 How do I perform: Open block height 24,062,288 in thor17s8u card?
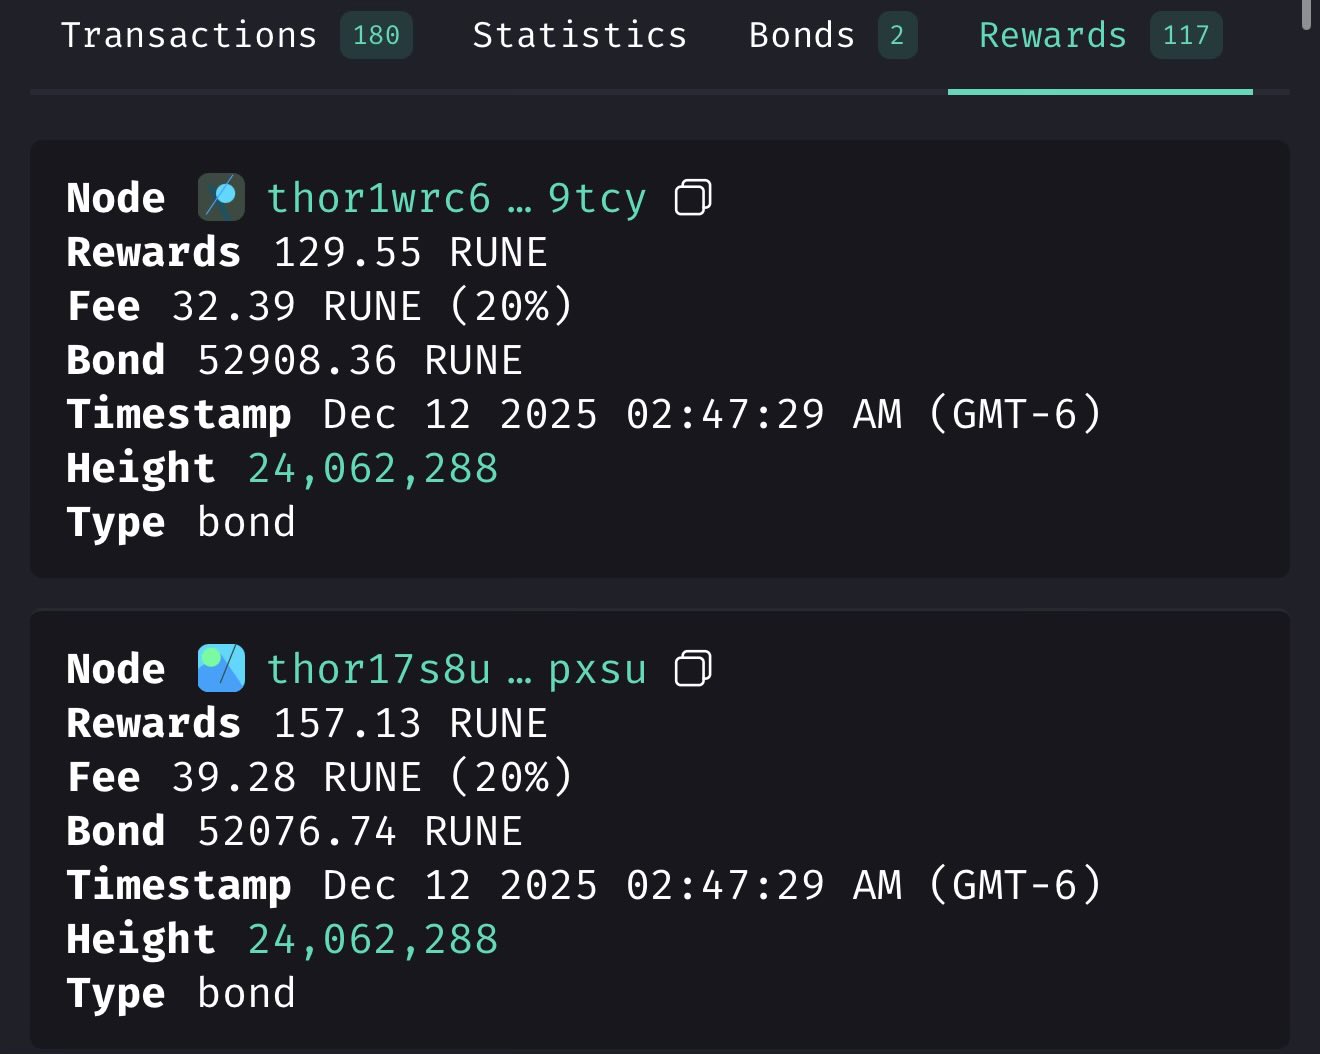[x=373, y=939]
